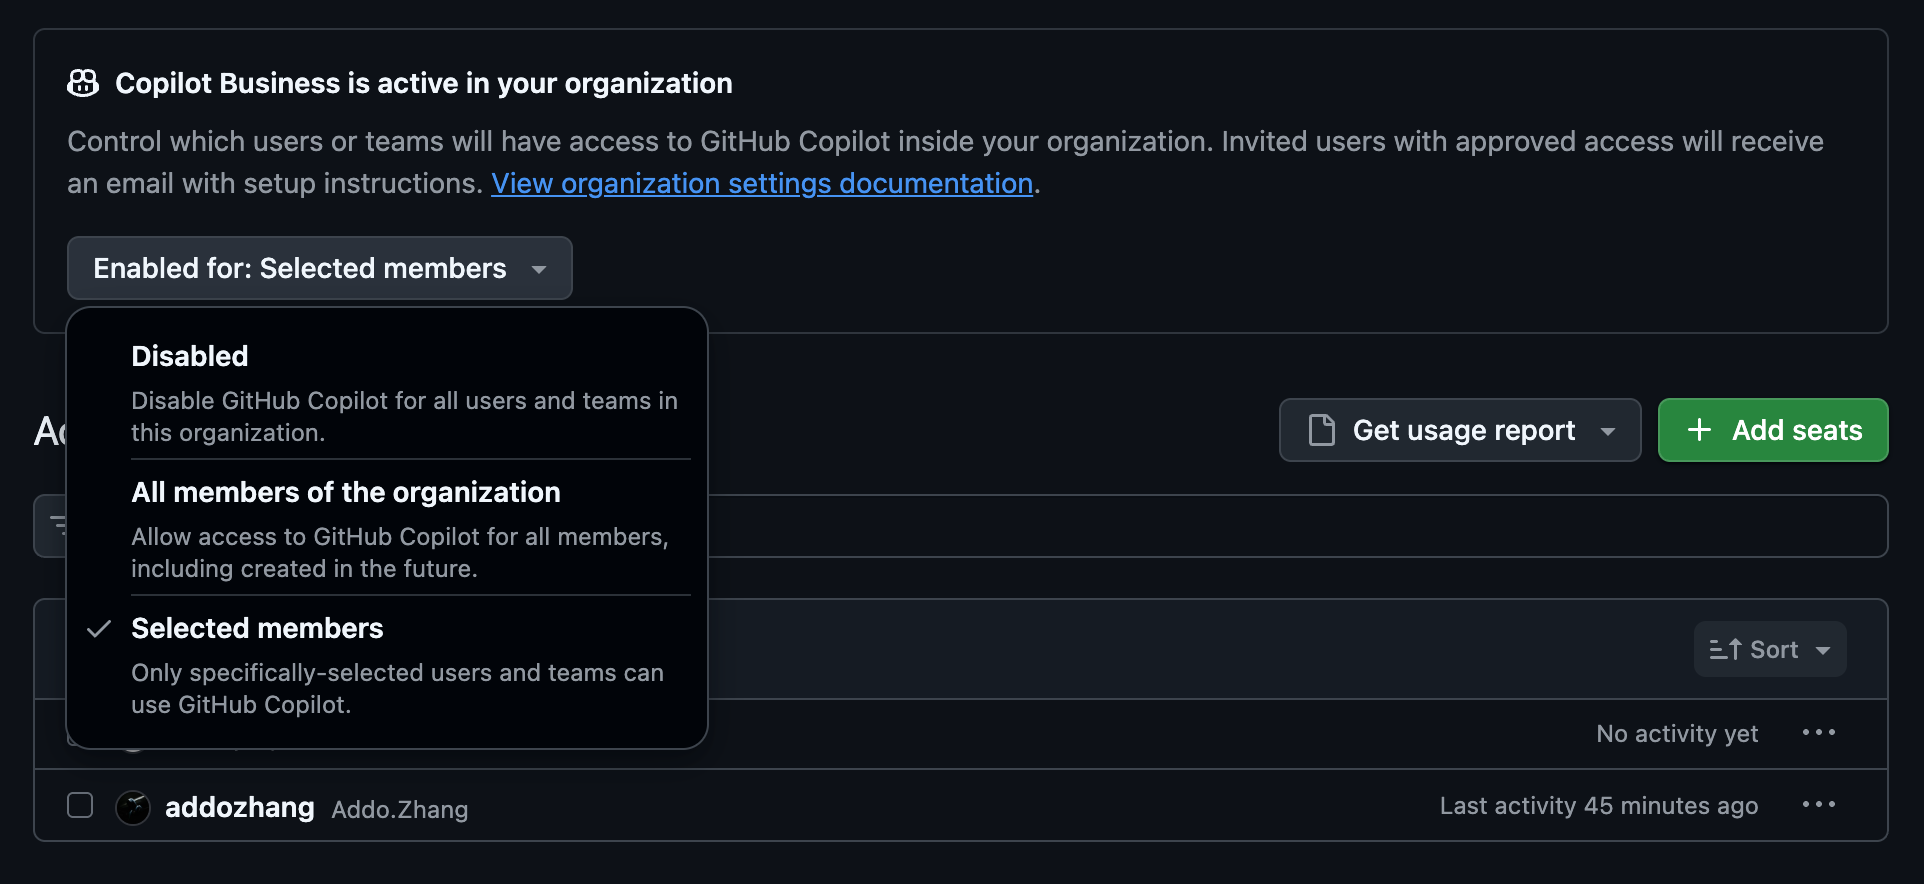Click the checkmark icon beside Selected members
This screenshot has width=1924, height=884.
(98, 629)
